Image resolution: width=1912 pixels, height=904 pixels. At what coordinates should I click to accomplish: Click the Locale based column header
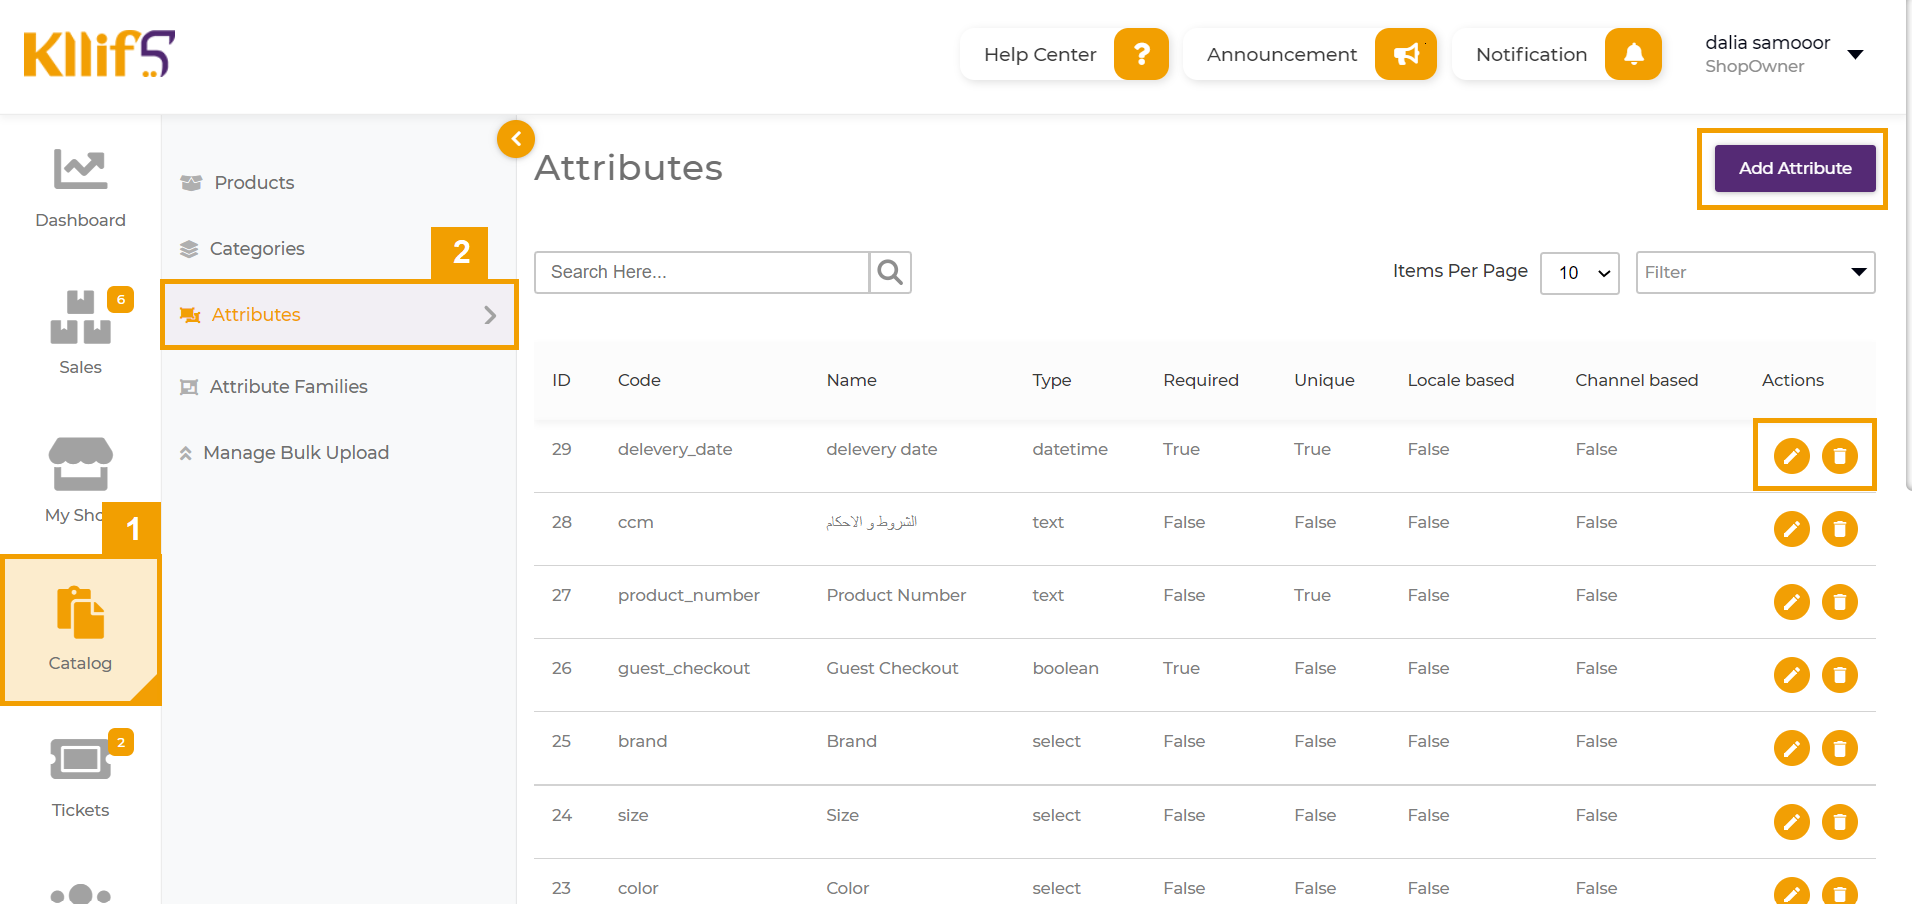(1461, 380)
